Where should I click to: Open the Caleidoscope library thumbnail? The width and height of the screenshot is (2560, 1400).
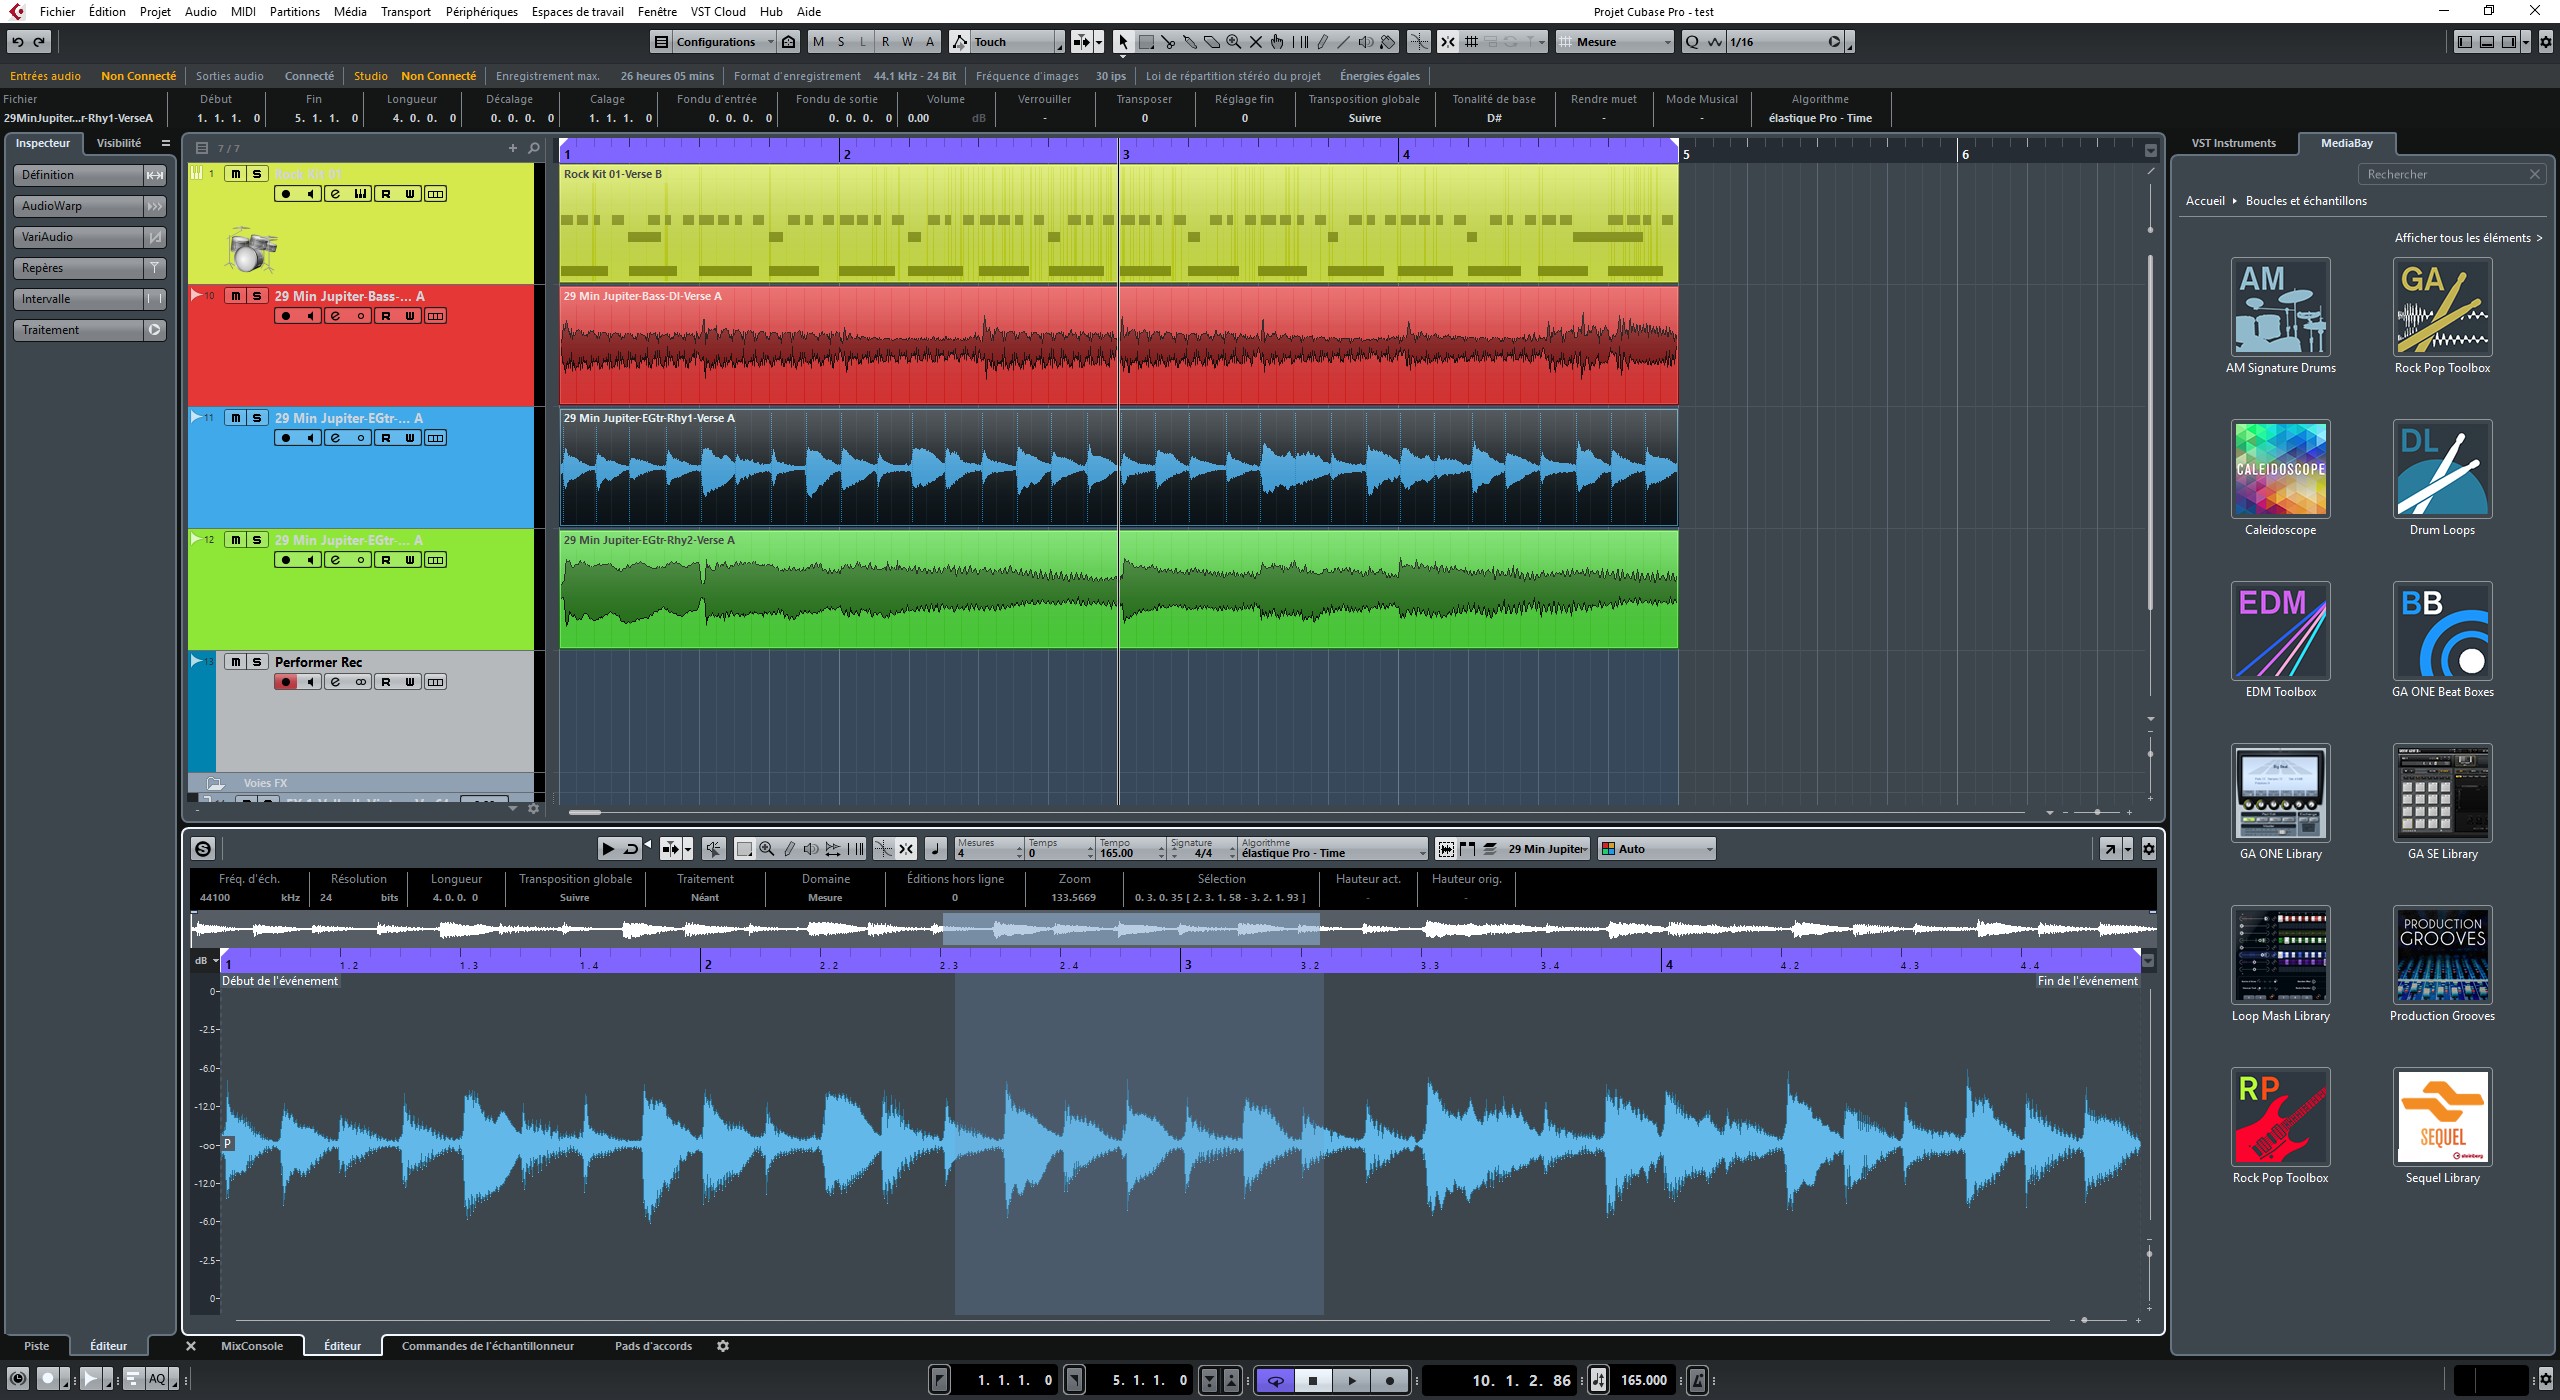(2280, 469)
